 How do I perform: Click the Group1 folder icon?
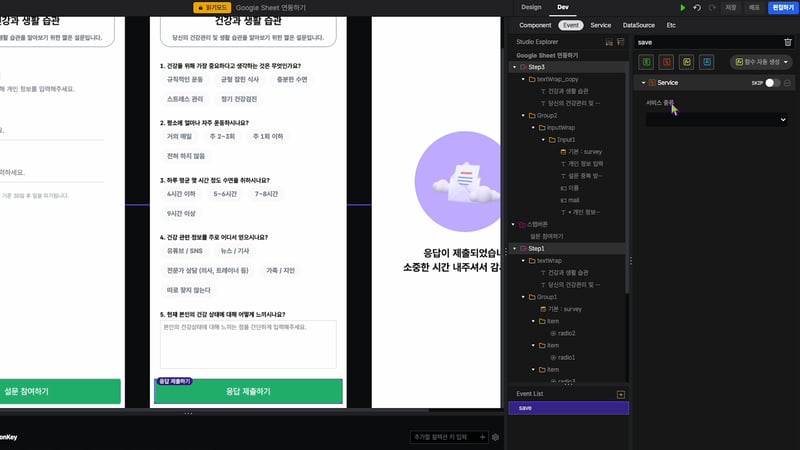point(532,297)
